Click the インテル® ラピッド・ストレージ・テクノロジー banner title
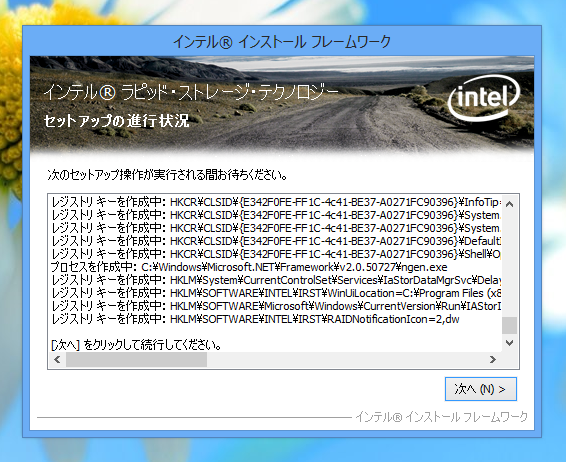The height and width of the screenshot is (462, 566). coord(191,92)
